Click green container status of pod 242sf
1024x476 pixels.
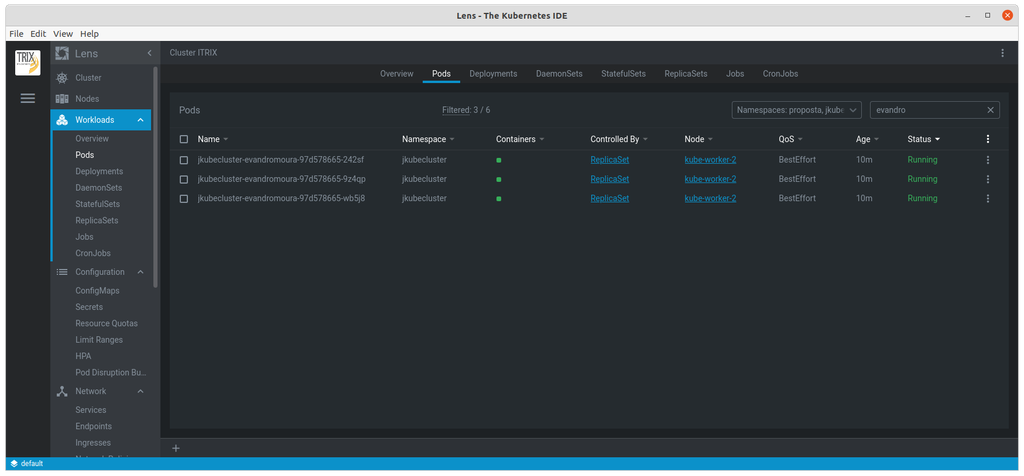499,160
